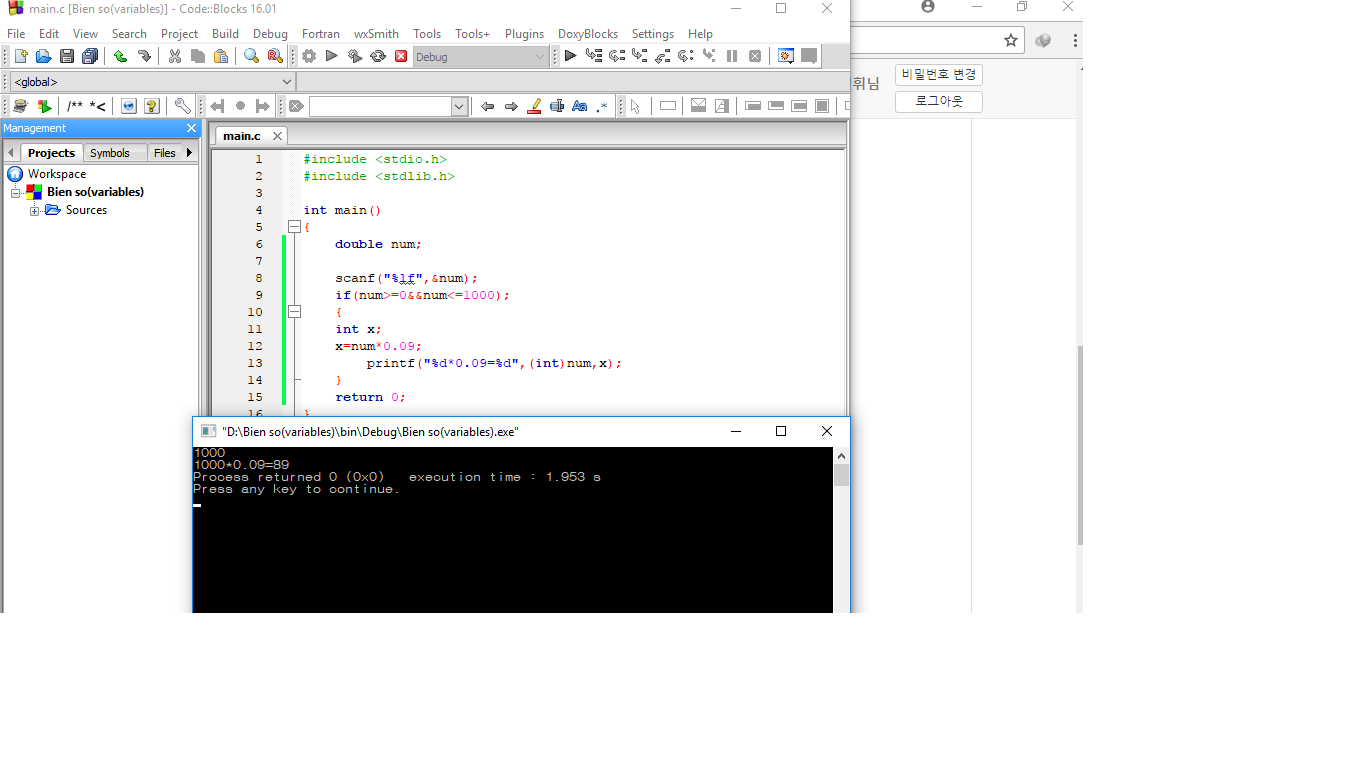Click the 로그아웃 button

pos(938,102)
